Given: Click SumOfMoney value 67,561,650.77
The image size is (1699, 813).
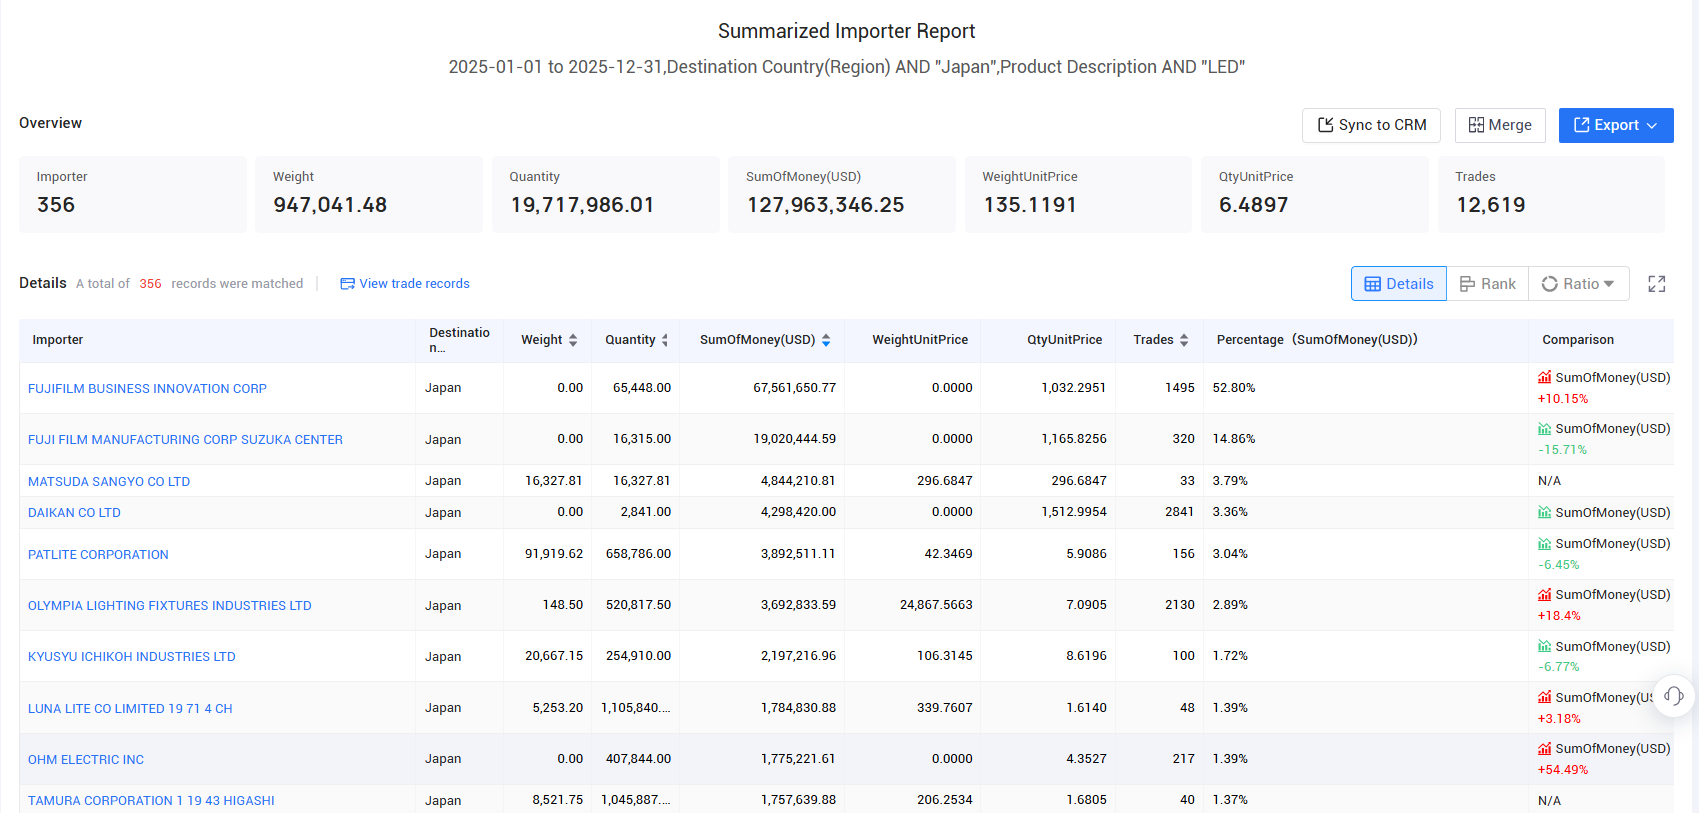Looking at the screenshot, I should (x=794, y=388).
